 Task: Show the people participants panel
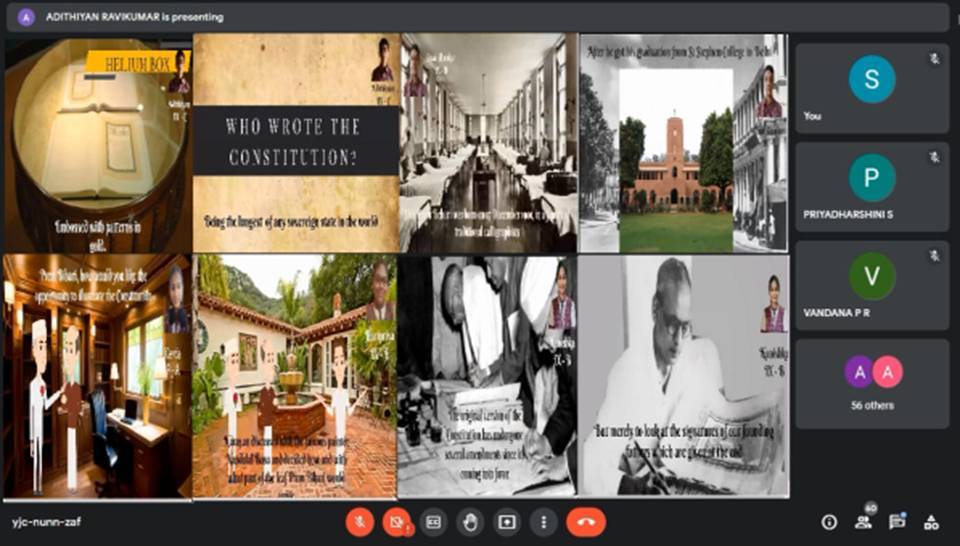[x=863, y=522]
